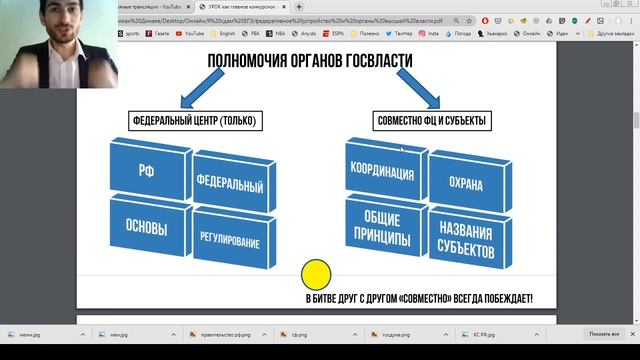Viewport: 640px width, 360px height.
Task: Open the Погода bookmark
Action: point(458,33)
